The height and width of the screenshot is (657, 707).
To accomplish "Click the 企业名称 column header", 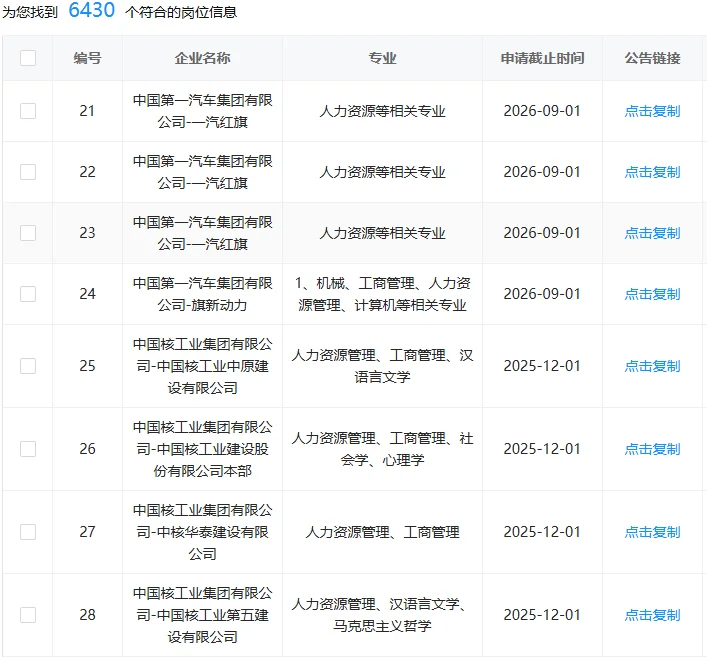I will pos(202,58).
